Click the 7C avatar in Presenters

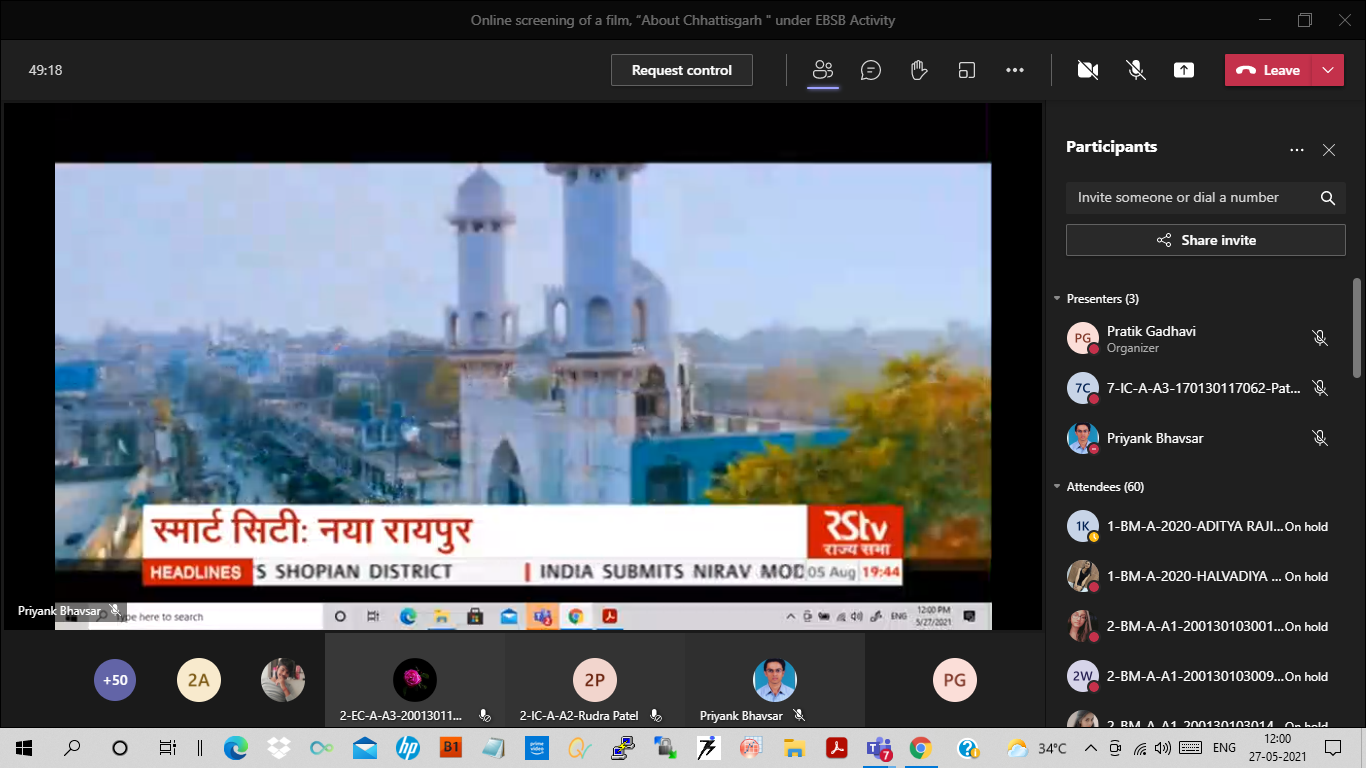[x=1083, y=388]
